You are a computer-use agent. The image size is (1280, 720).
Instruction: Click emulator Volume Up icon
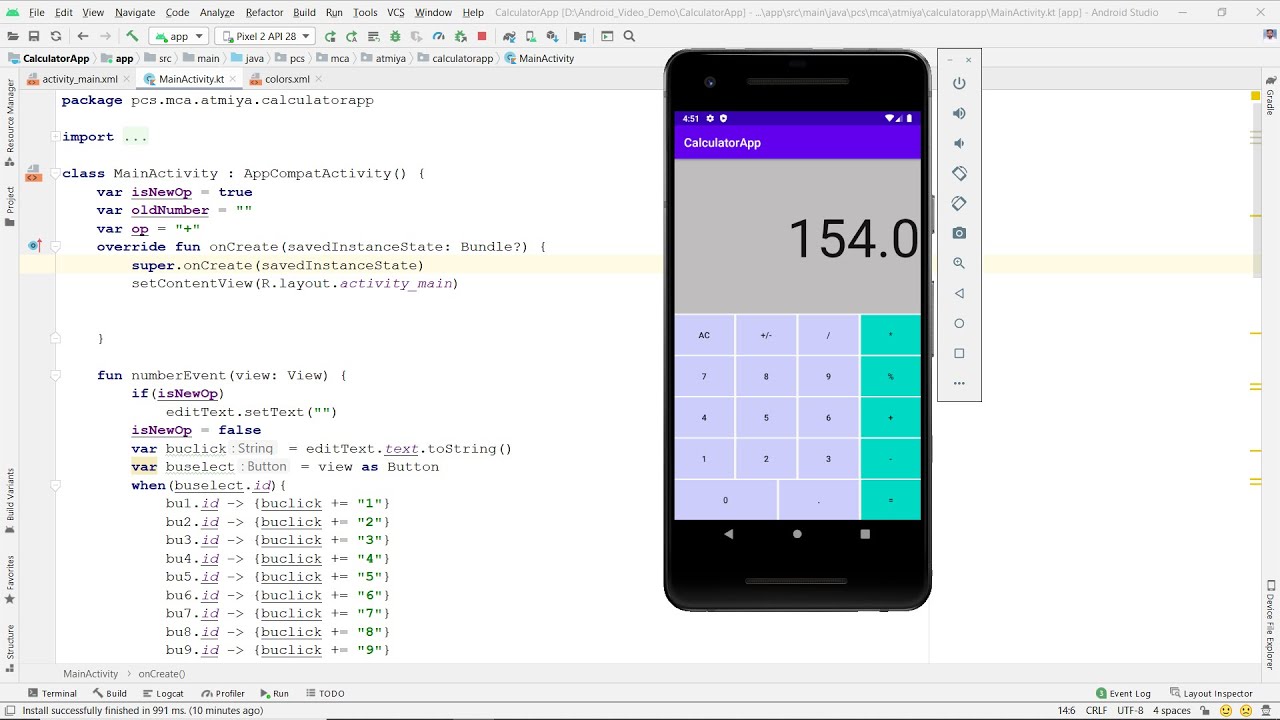coord(959,113)
